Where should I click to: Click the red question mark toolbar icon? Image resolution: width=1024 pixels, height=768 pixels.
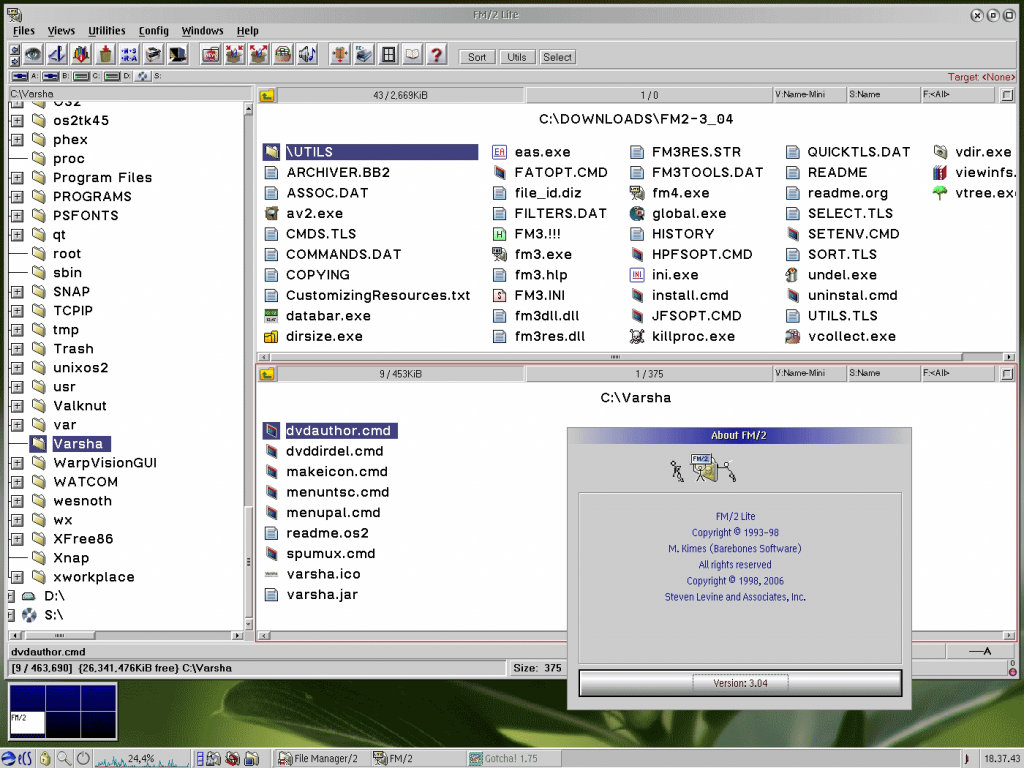pyautogui.click(x=436, y=55)
